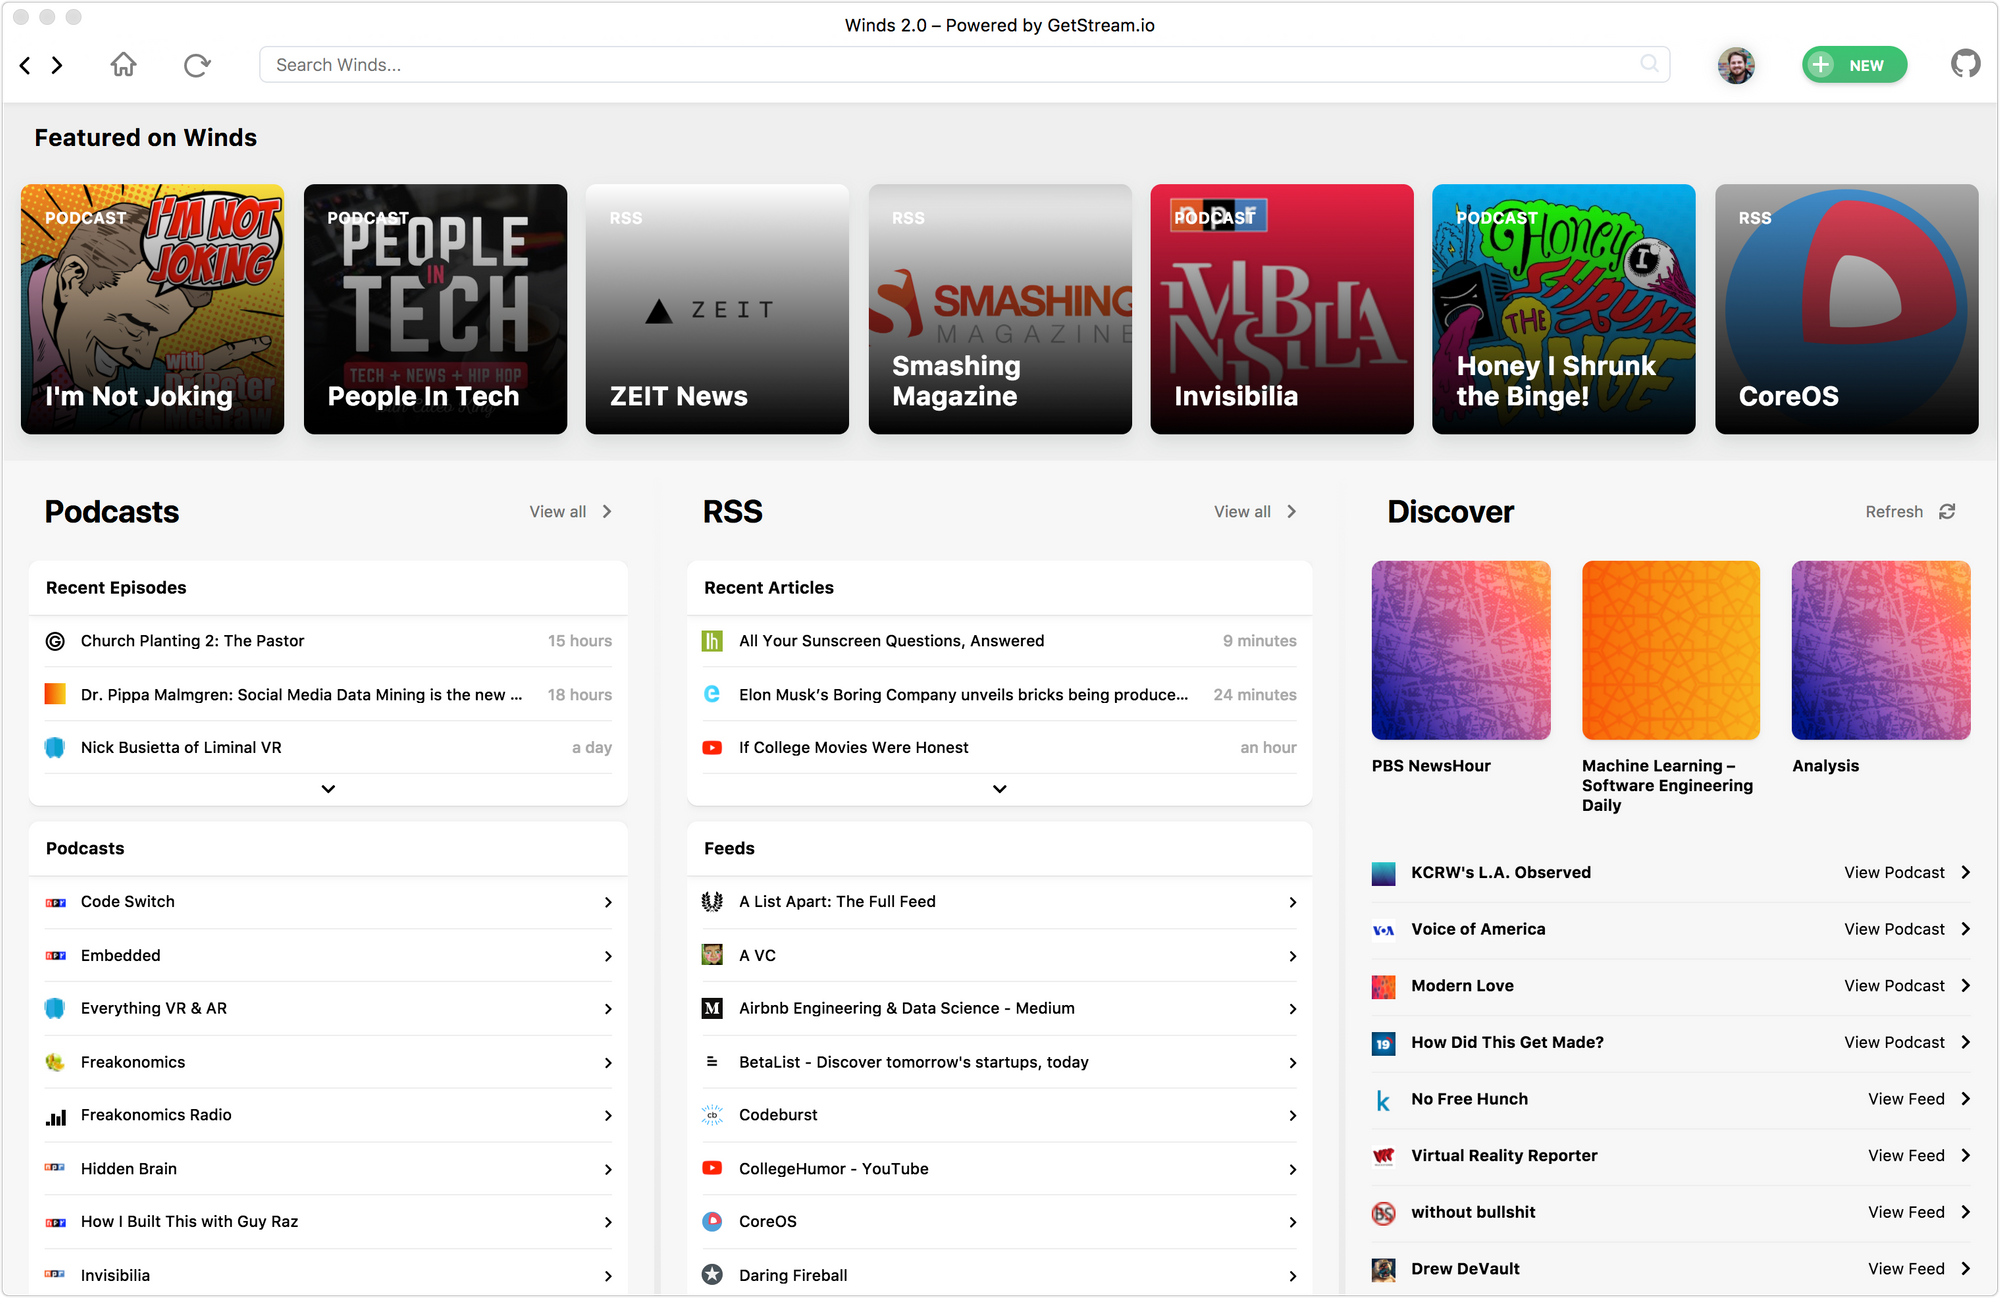Click the green NEW button with plus icon
Viewport: 2000px width, 1298px height.
click(1854, 63)
